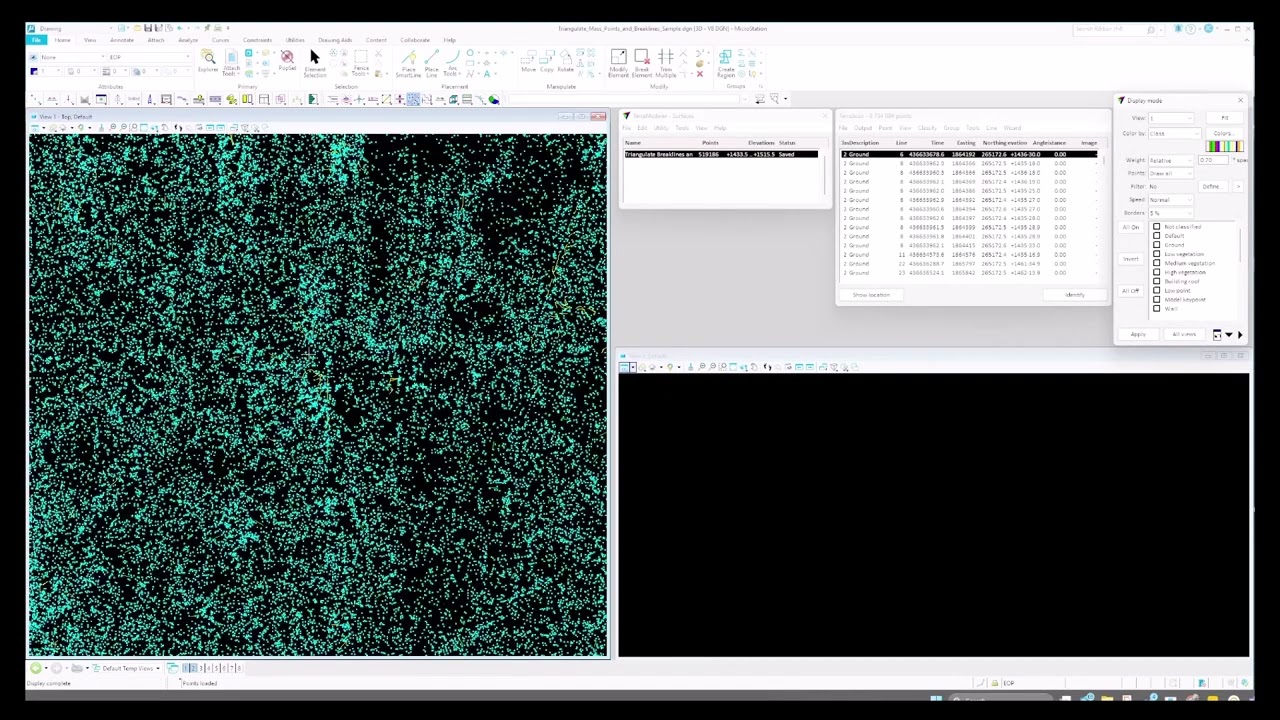Screen dimensions: 1280x720
Task: Select the Break Element tool
Action: click(x=642, y=63)
